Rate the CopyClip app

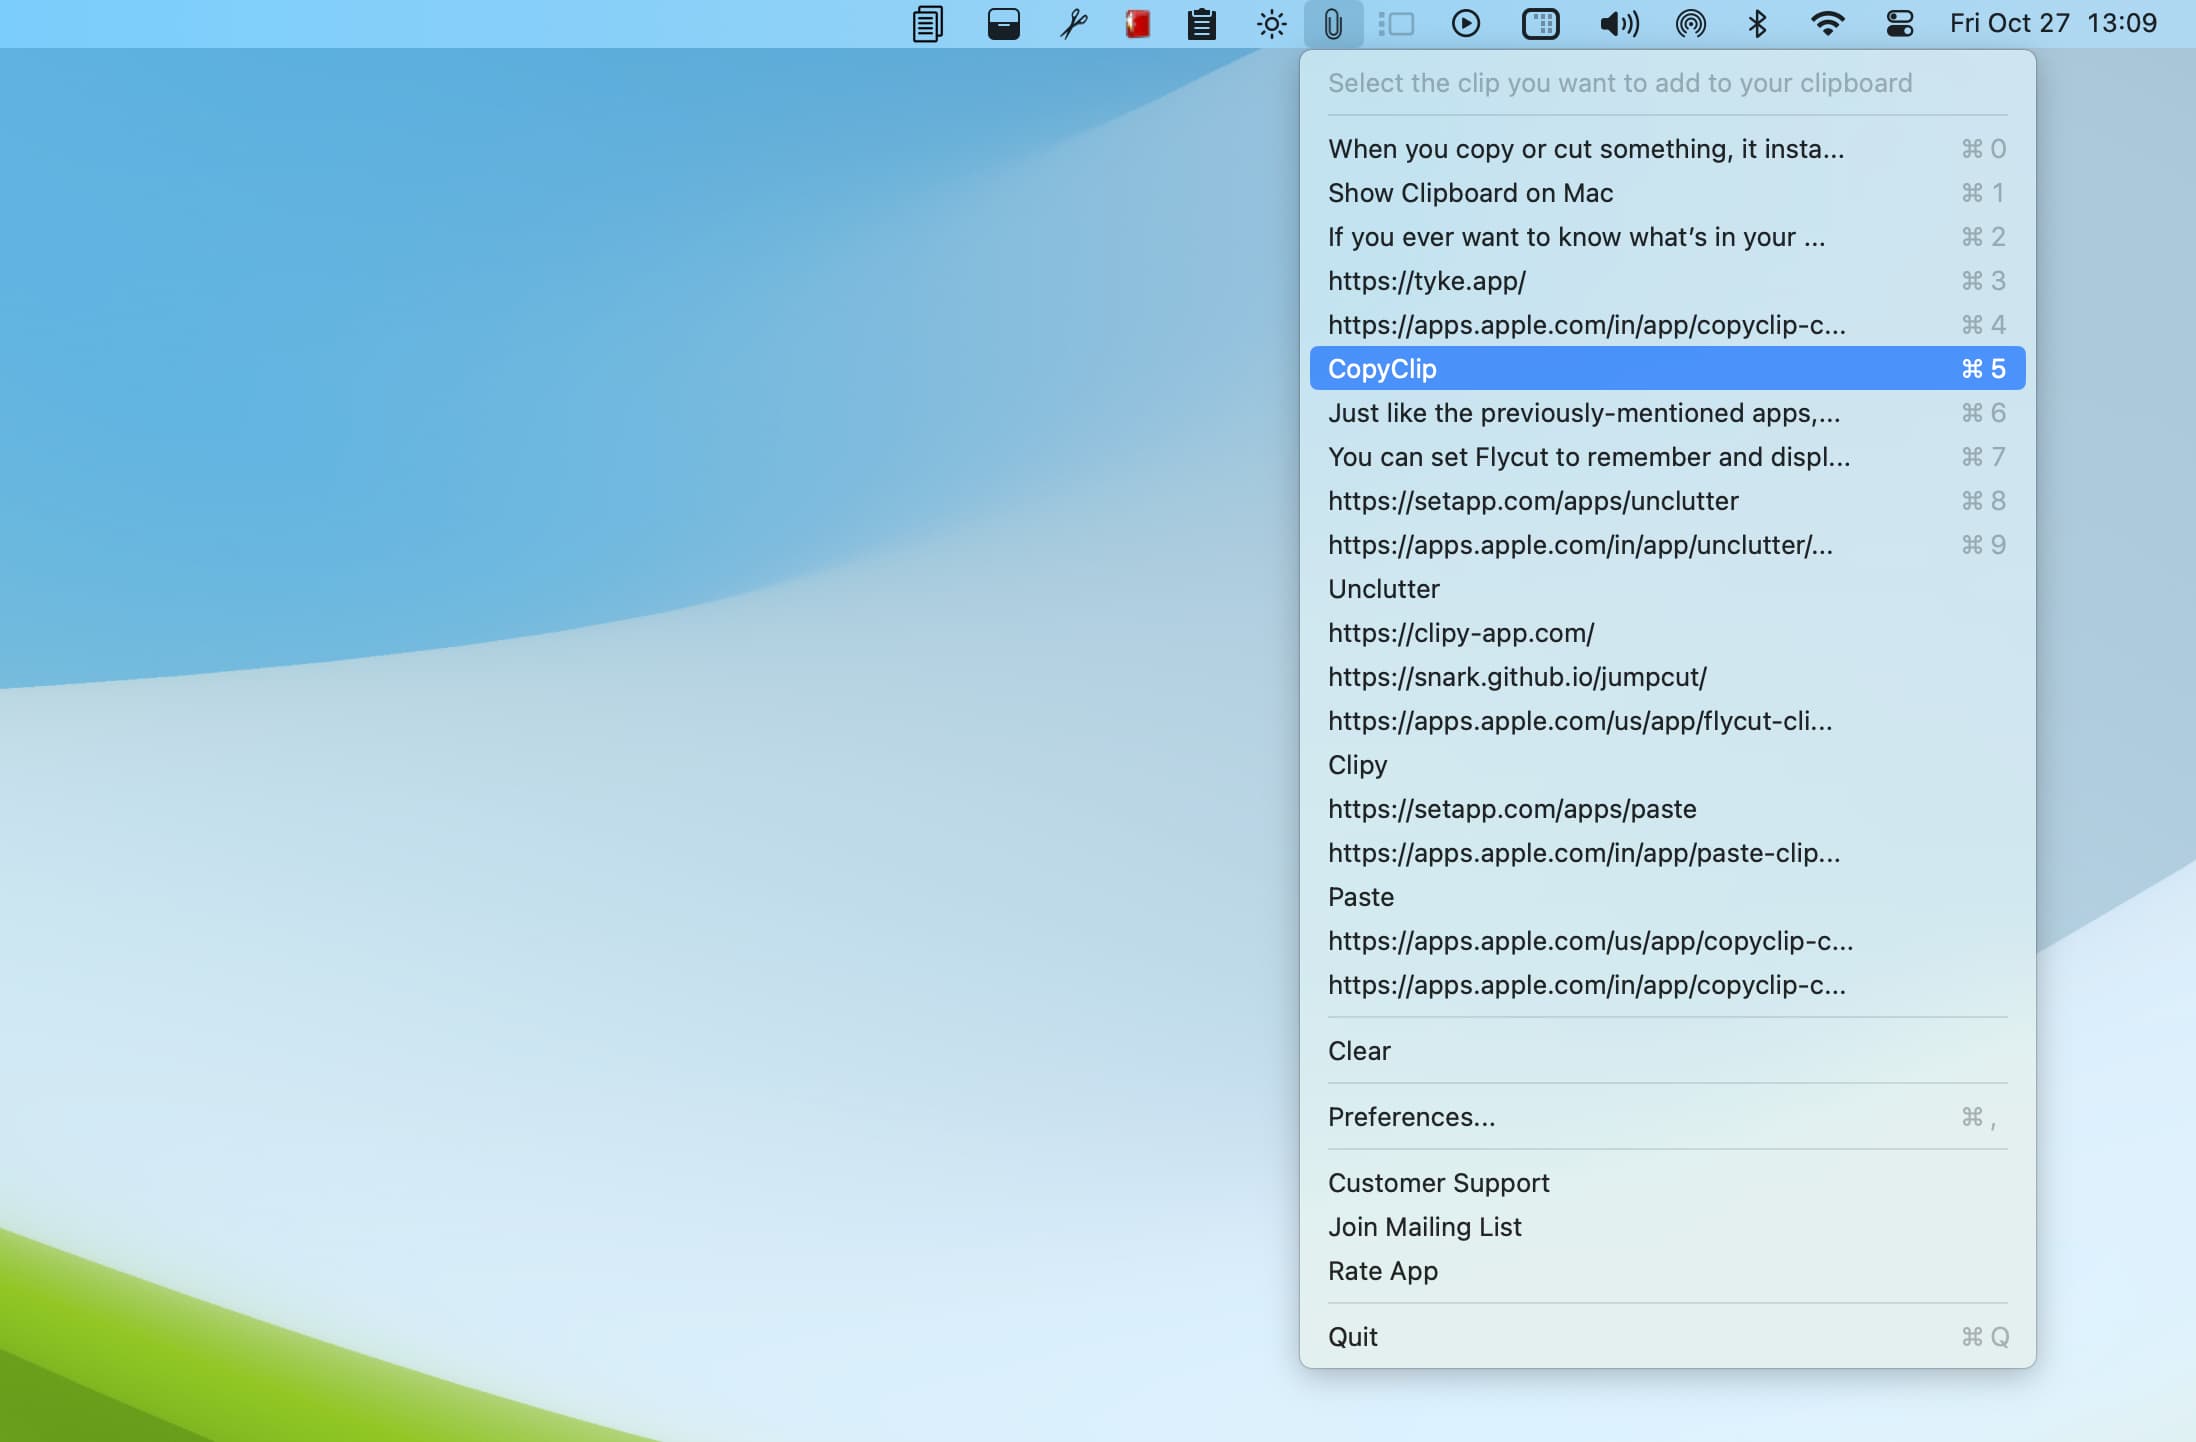click(1382, 1270)
